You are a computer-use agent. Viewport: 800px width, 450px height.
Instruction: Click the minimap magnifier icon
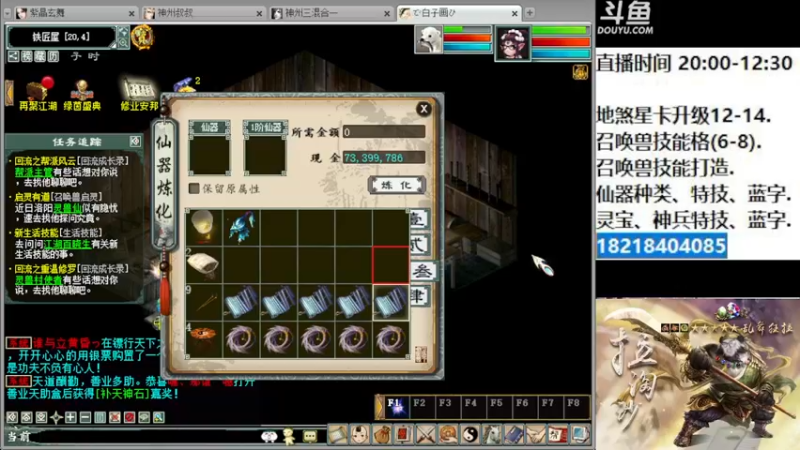(123, 43)
